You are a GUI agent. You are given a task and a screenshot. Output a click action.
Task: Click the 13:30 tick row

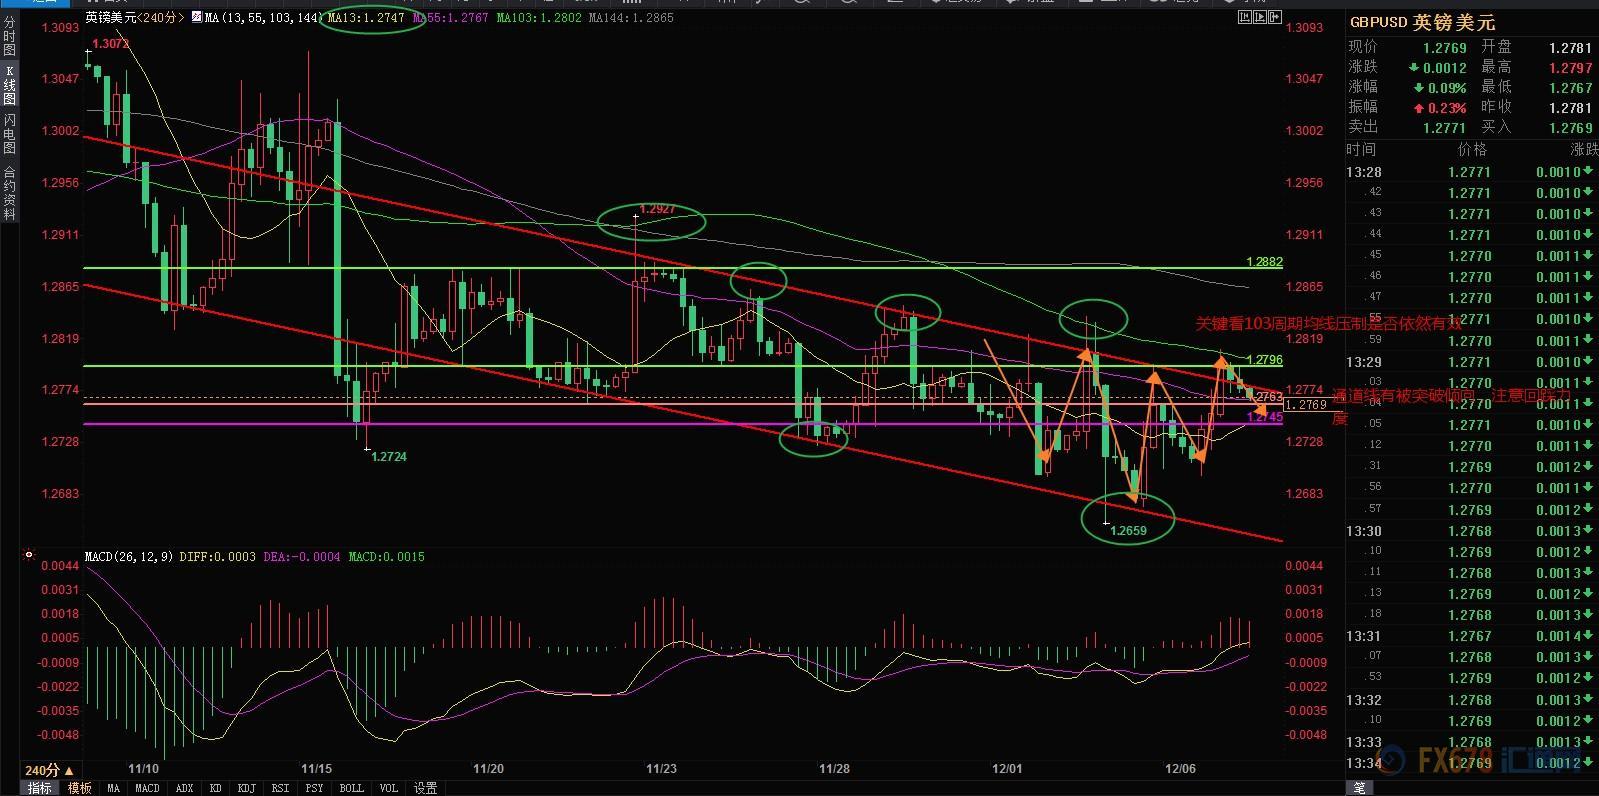tap(1470, 531)
